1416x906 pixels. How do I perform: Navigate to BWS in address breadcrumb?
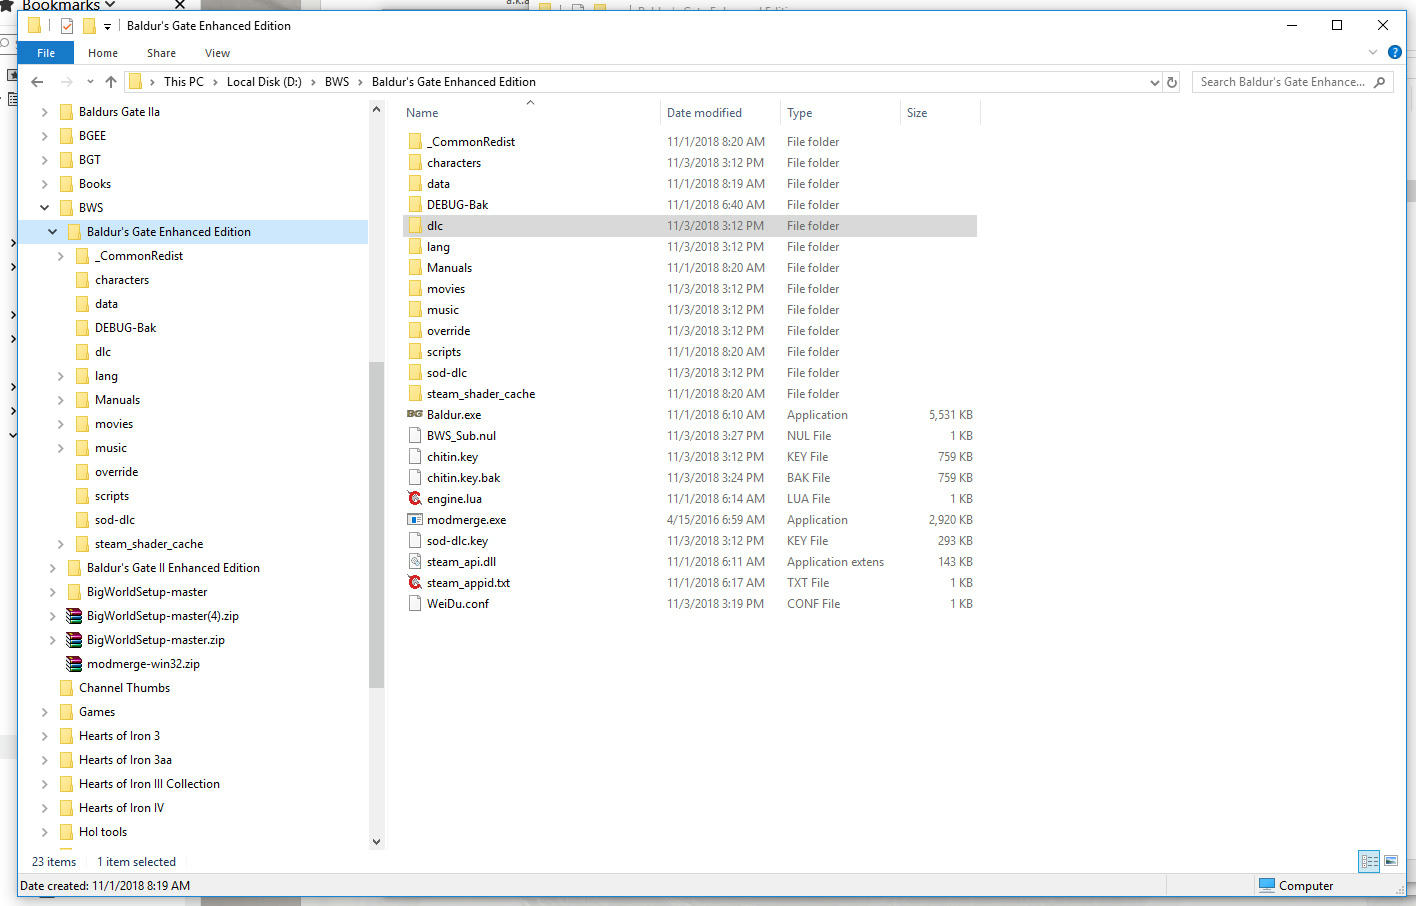tap(337, 82)
